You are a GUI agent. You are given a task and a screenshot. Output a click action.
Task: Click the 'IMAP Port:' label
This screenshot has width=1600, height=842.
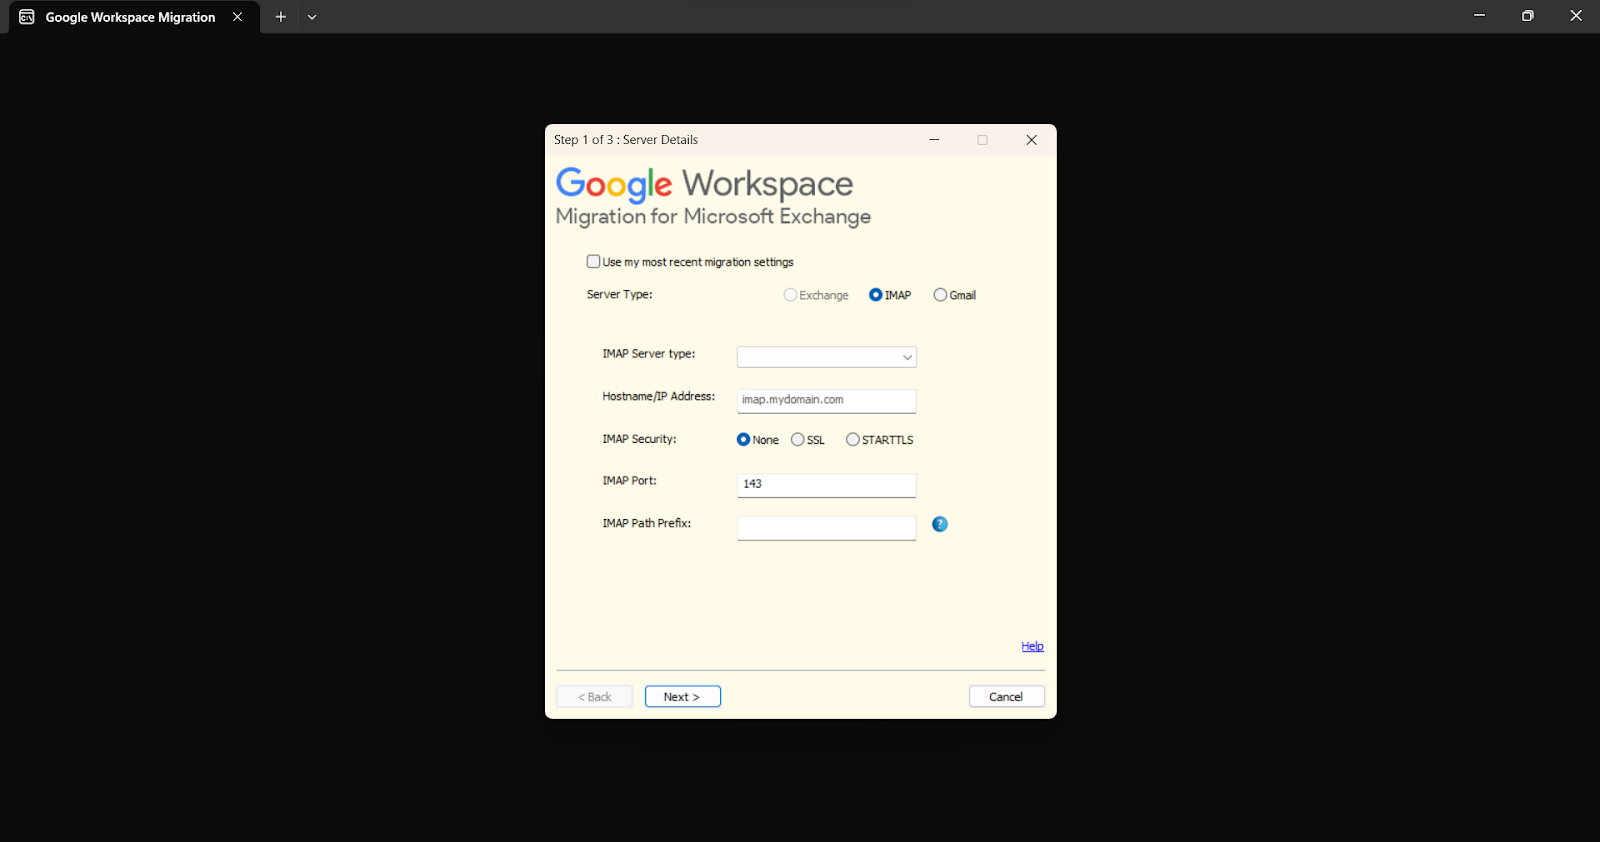[x=629, y=481]
